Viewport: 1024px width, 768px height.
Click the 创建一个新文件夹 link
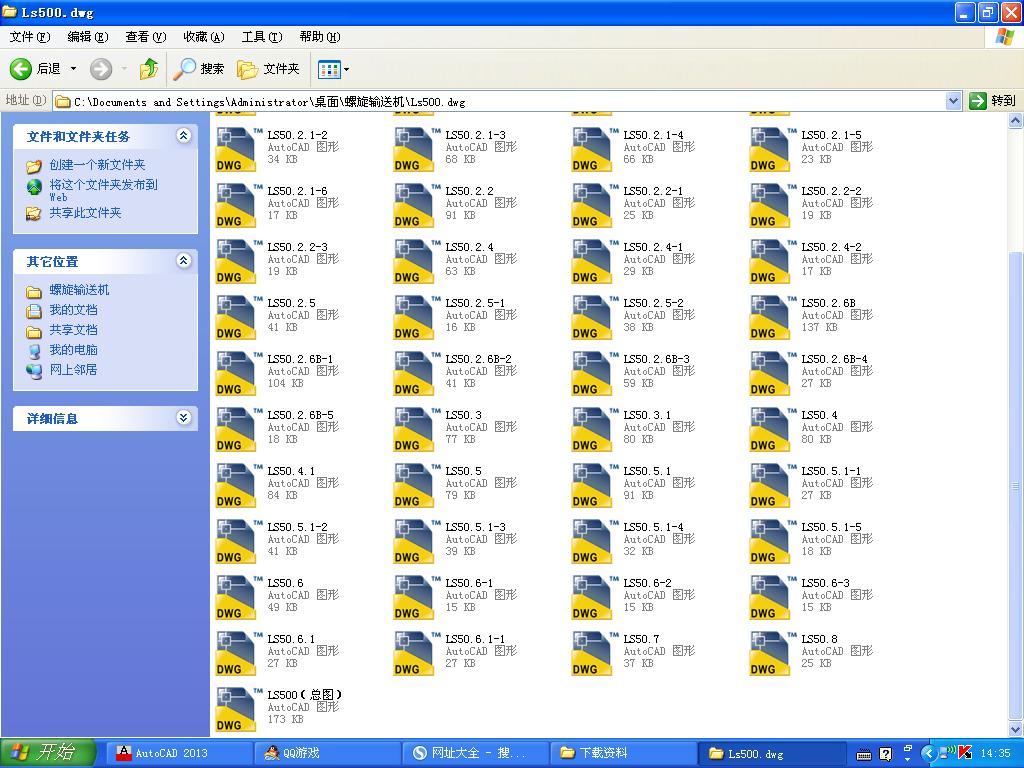[97, 165]
